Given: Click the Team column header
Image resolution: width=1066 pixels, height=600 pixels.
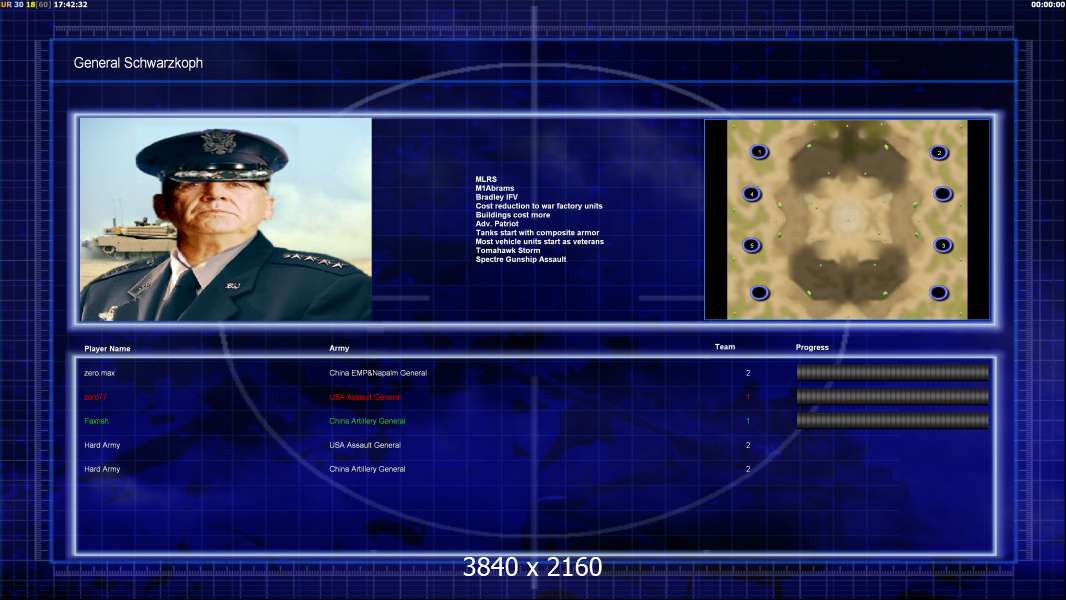Looking at the screenshot, I should click(x=725, y=347).
